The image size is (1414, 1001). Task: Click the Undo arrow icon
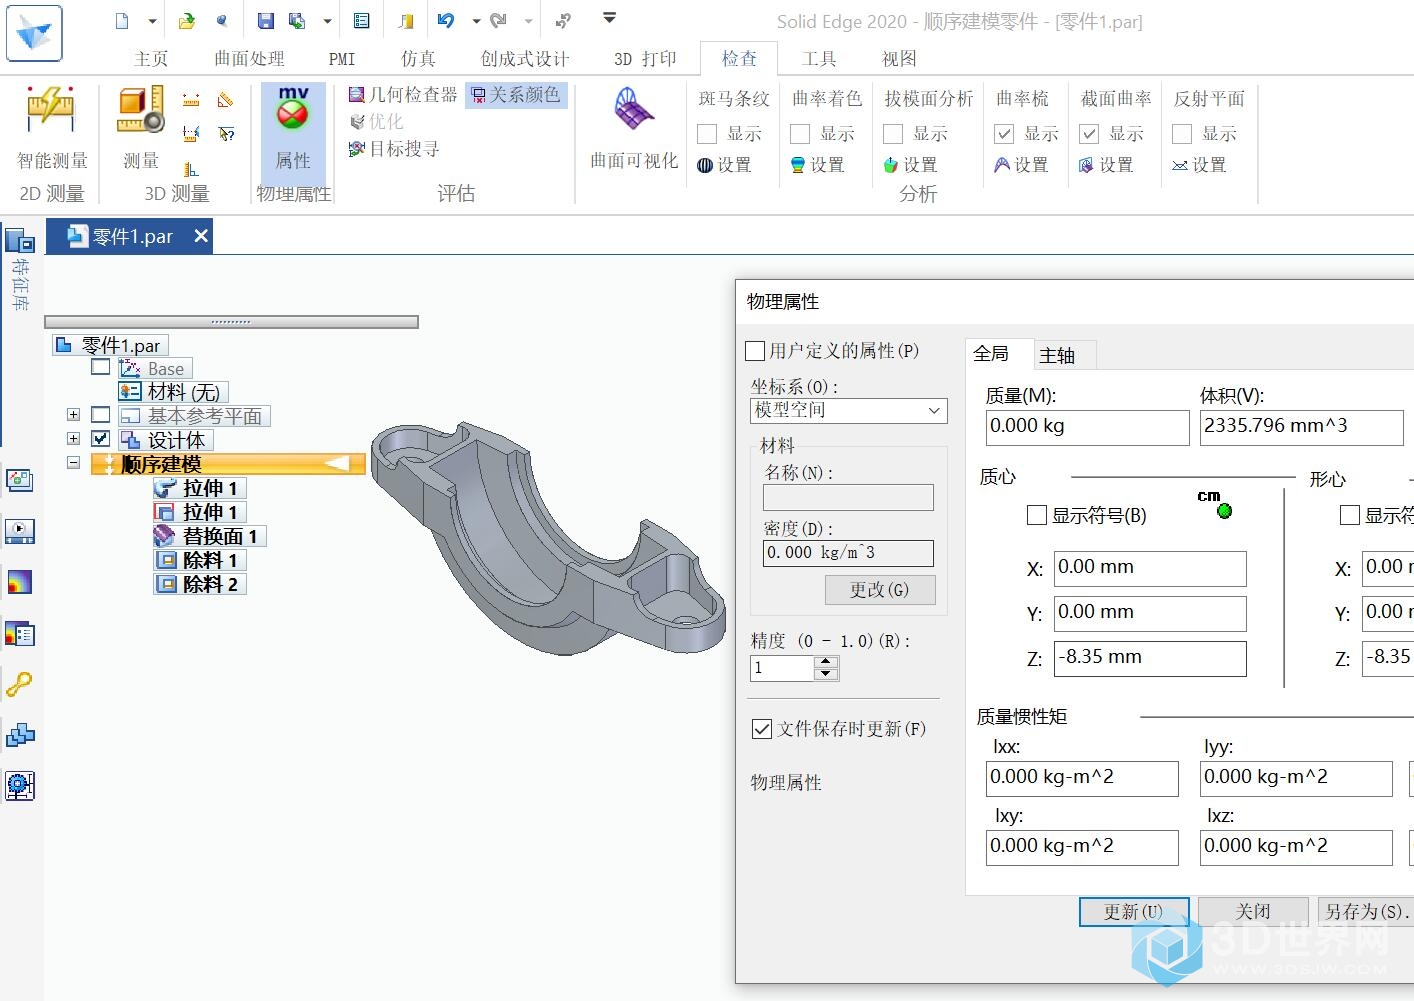point(446,20)
